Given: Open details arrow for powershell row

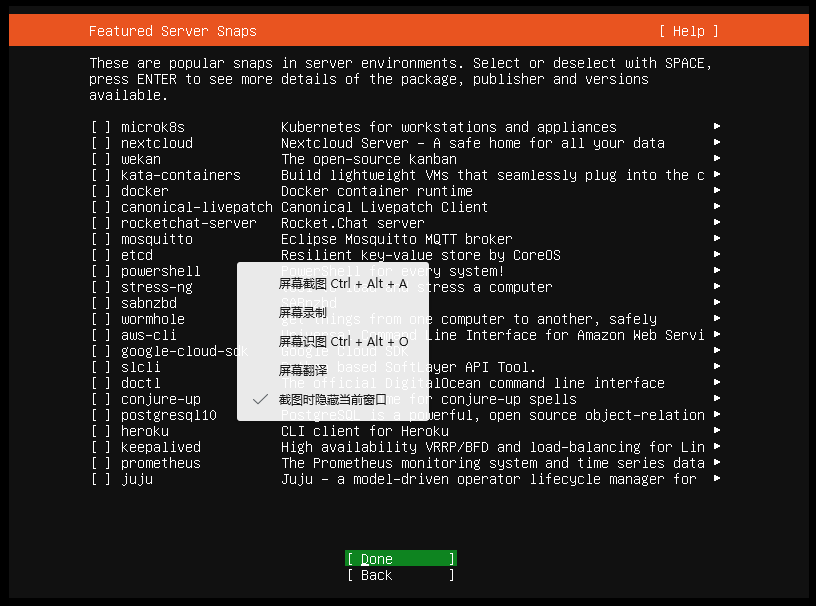Looking at the screenshot, I should [717, 270].
